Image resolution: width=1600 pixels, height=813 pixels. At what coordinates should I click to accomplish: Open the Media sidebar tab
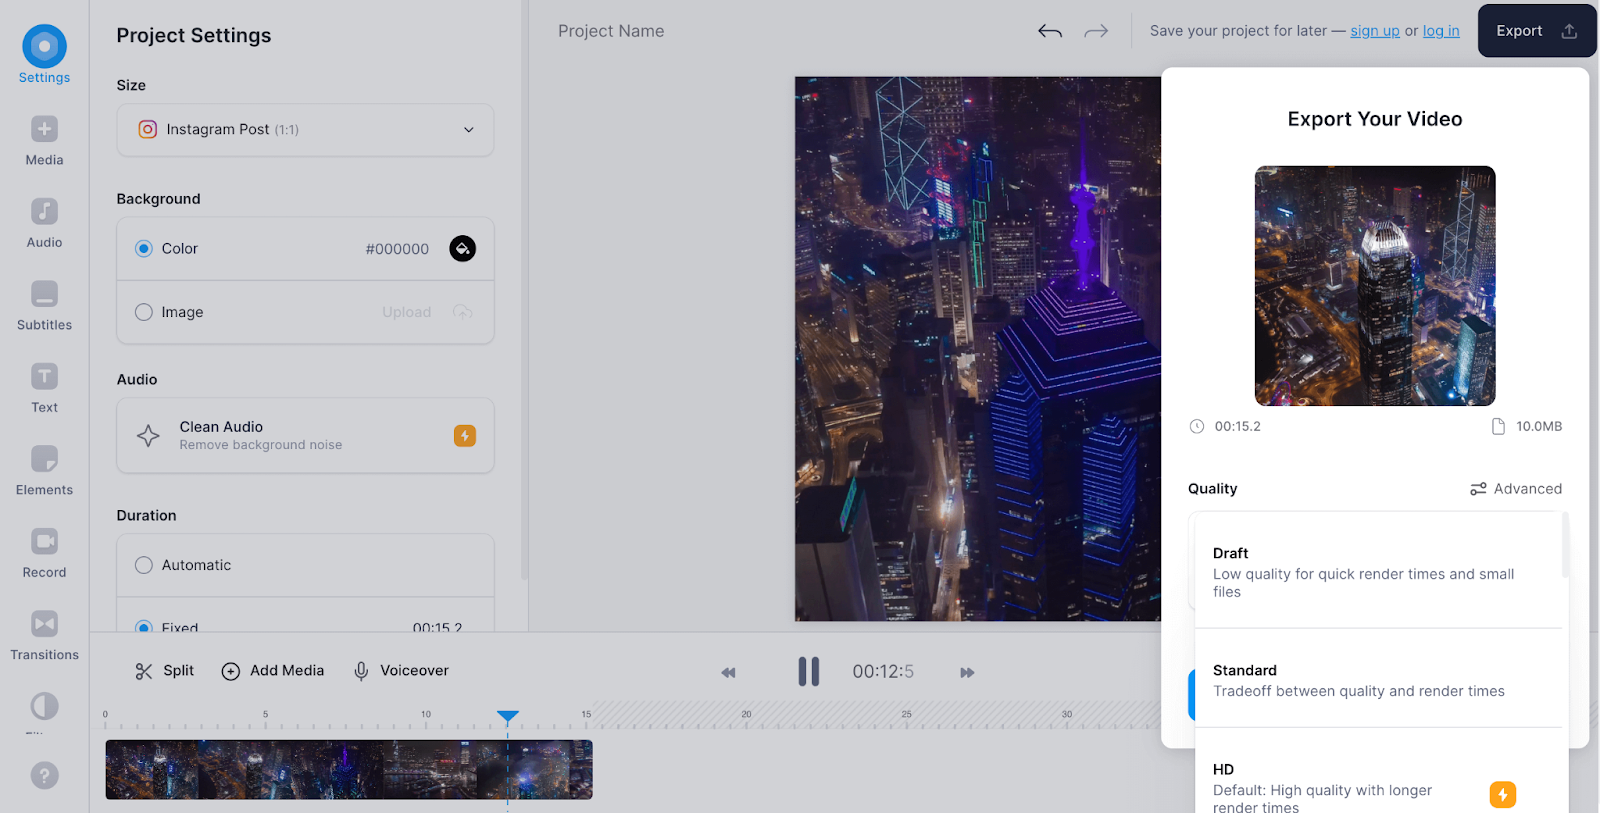pos(44,140)
